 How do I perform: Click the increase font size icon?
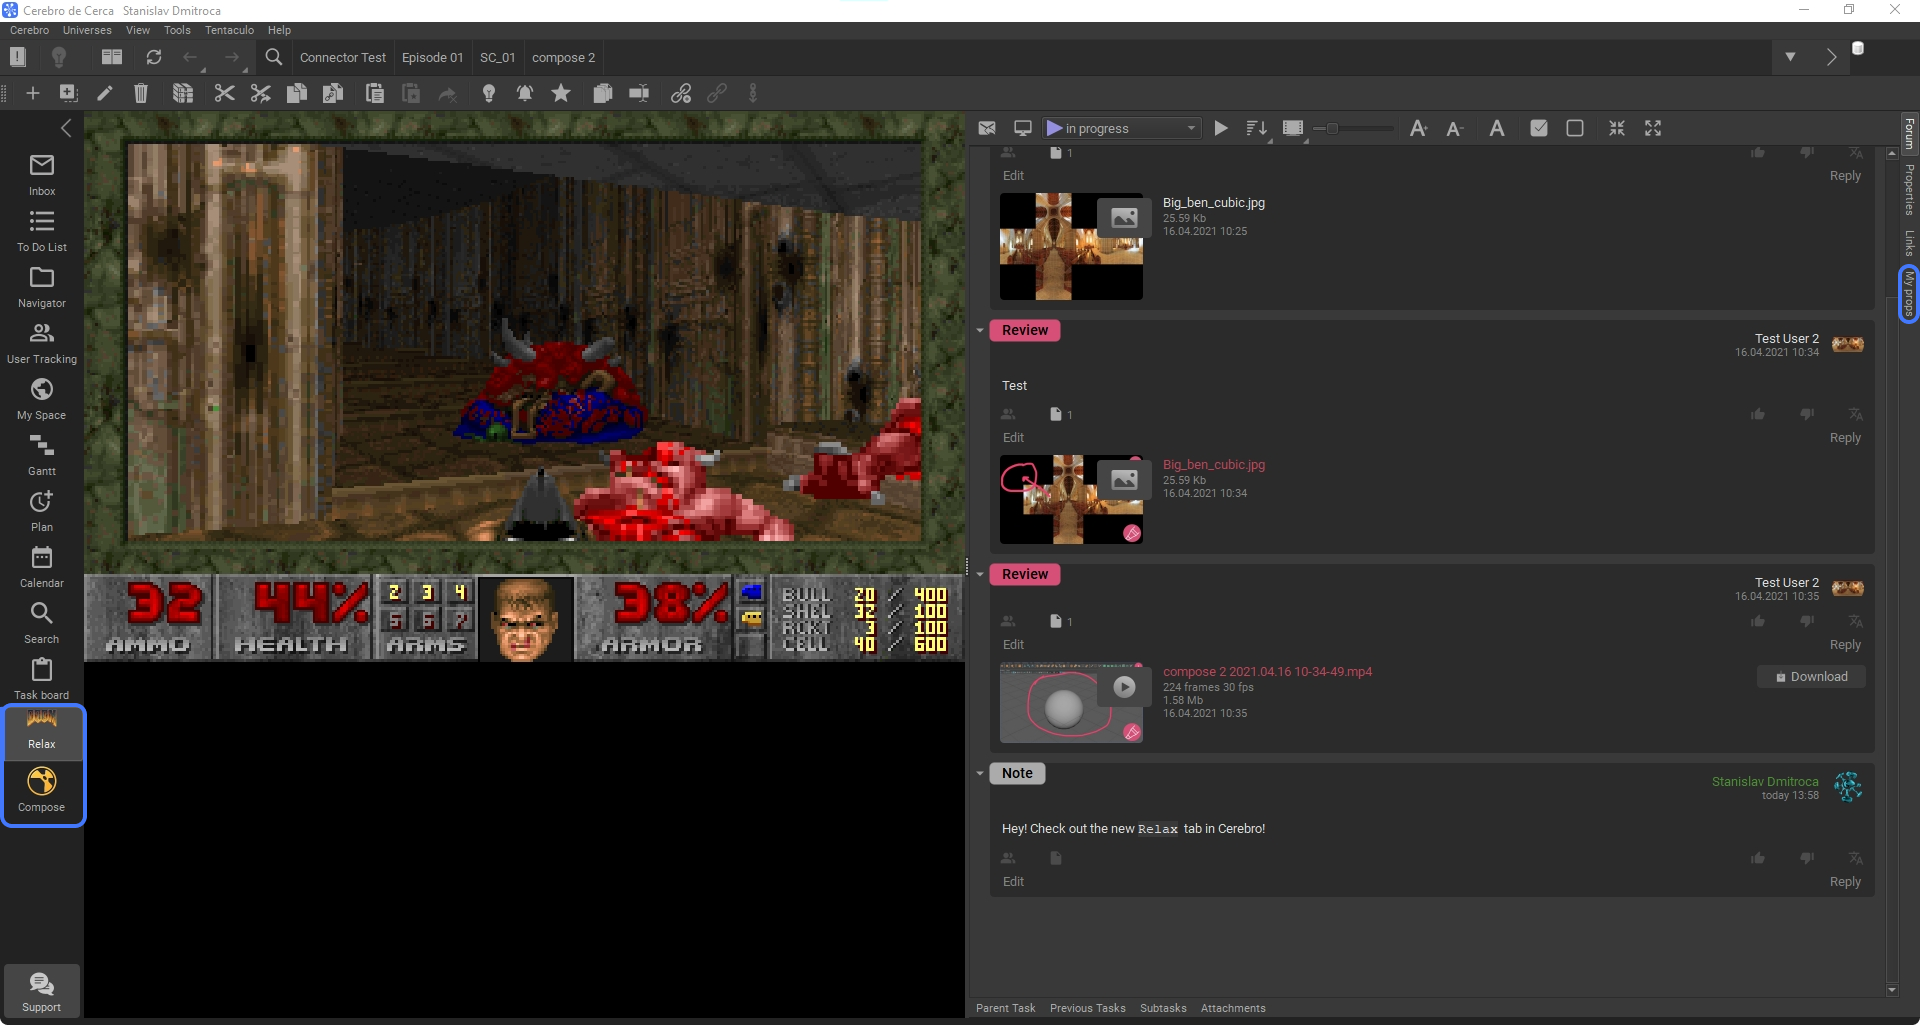point(1418,128)
